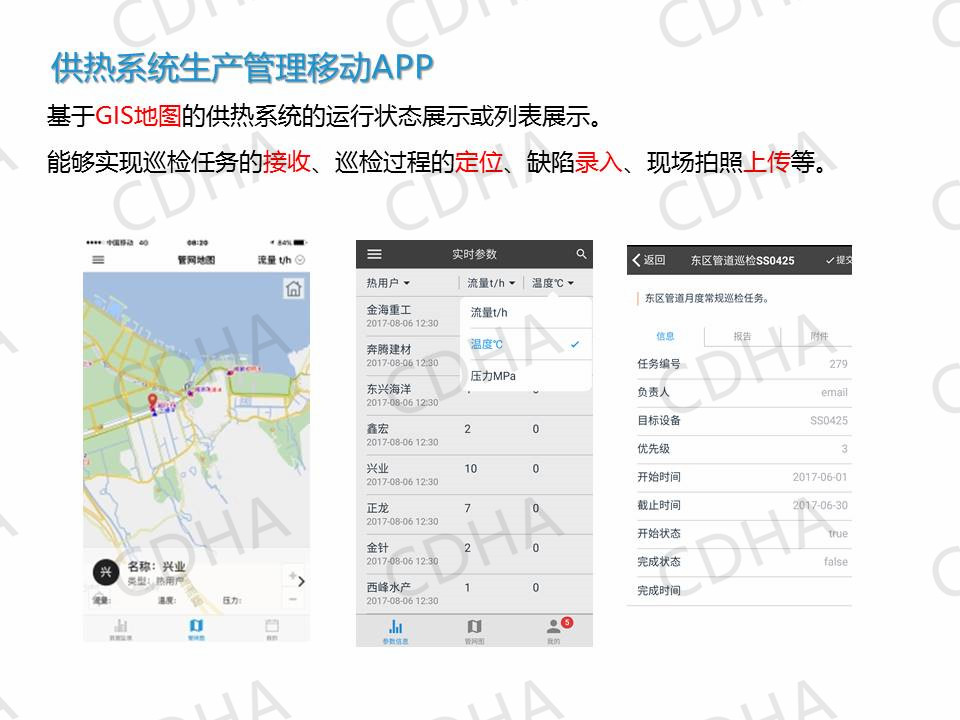
Task: Tap the 目标设备 row showing SS0425
Action: 740,421
